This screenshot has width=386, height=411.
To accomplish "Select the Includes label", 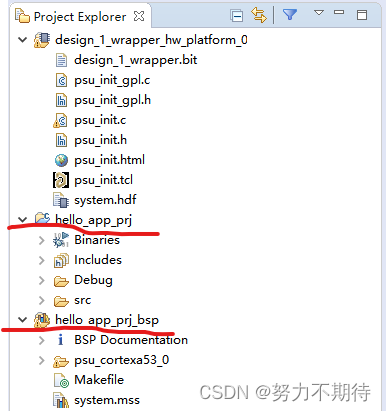I will coord(98,260).
